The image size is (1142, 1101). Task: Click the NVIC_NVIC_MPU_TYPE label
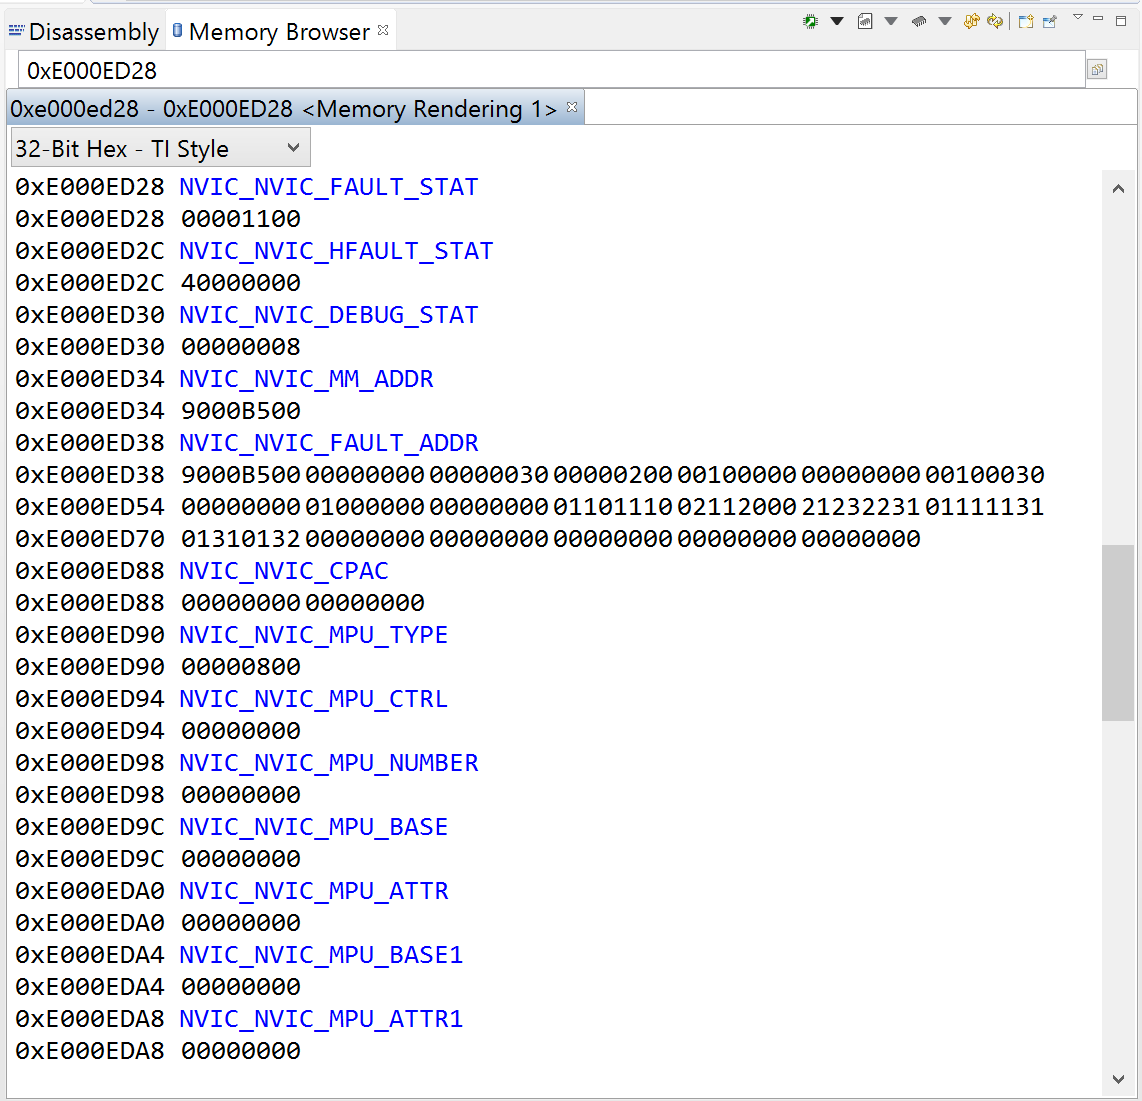[313, 636]
